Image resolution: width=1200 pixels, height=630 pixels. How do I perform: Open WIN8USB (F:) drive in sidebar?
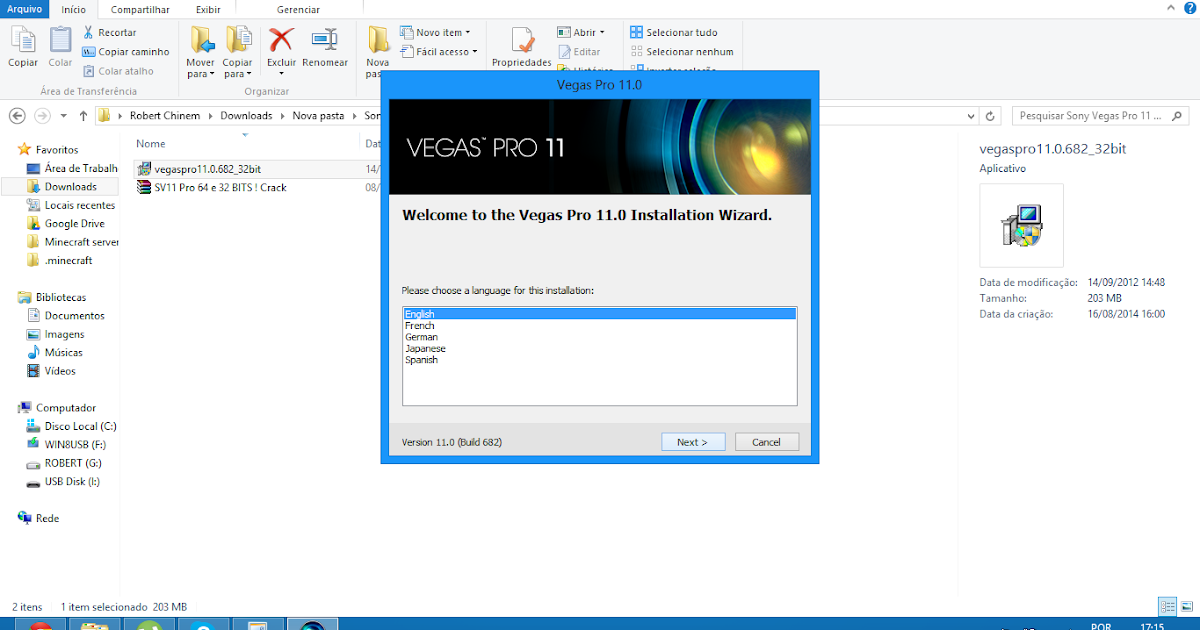66,444
